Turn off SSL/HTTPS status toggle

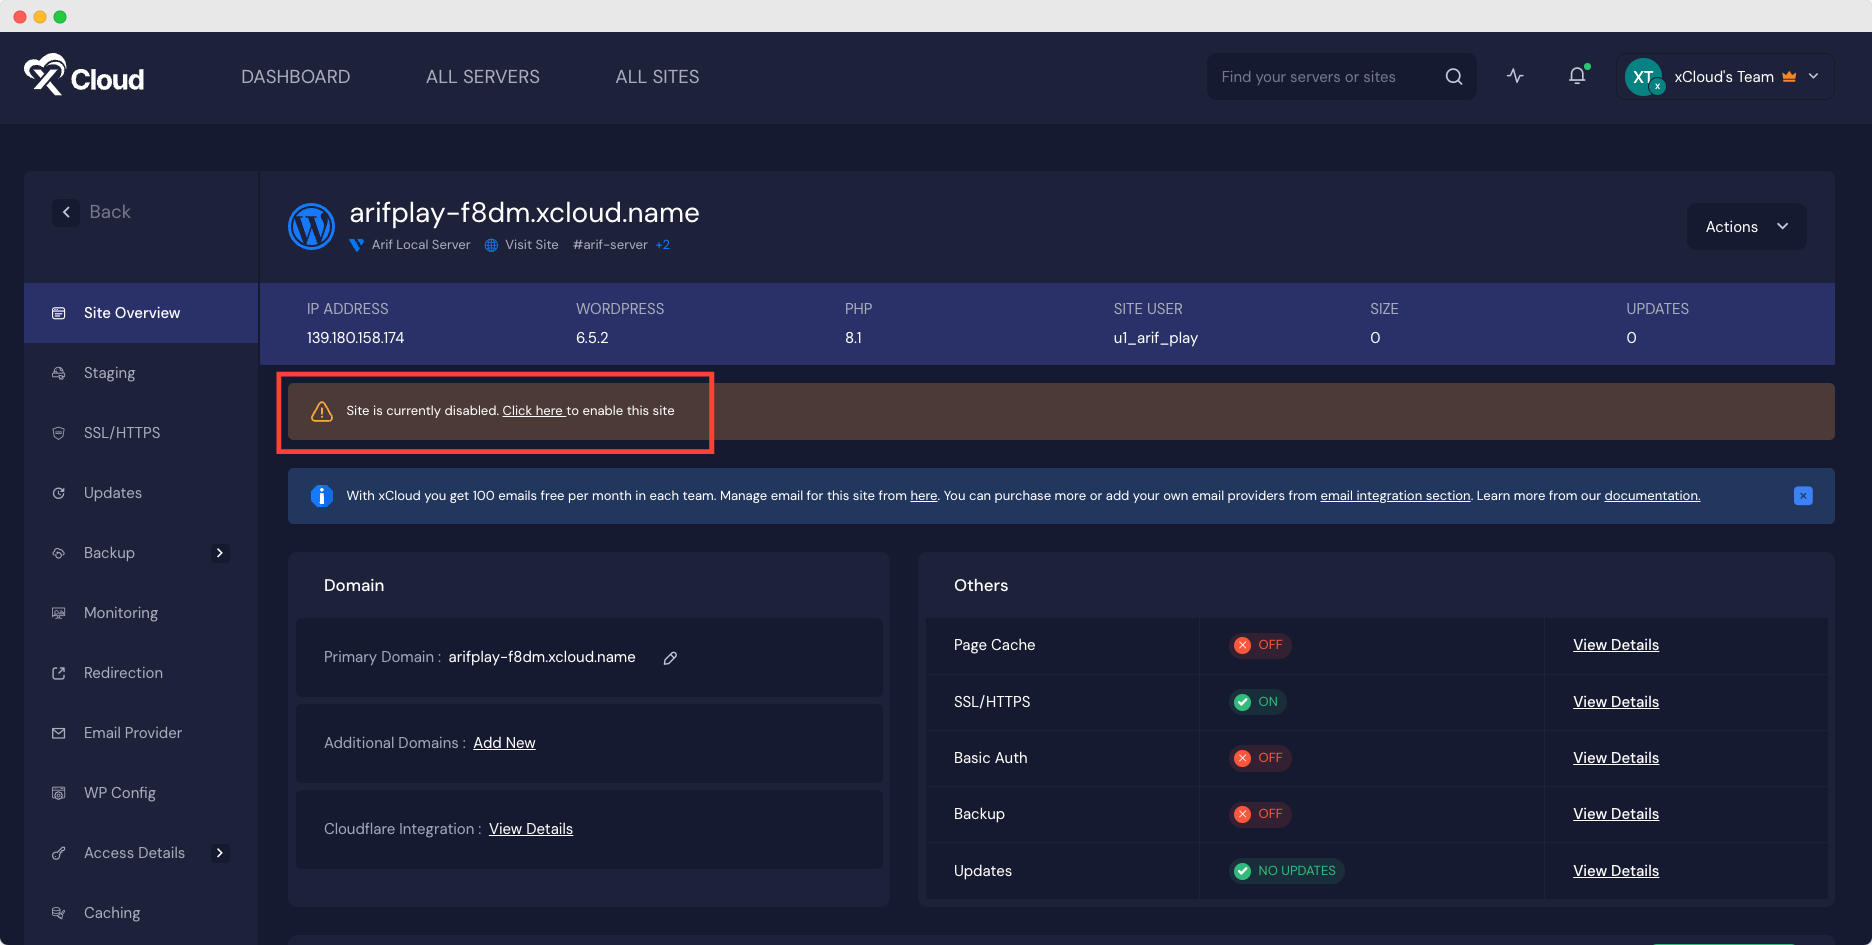click(x=1257, y=701)
